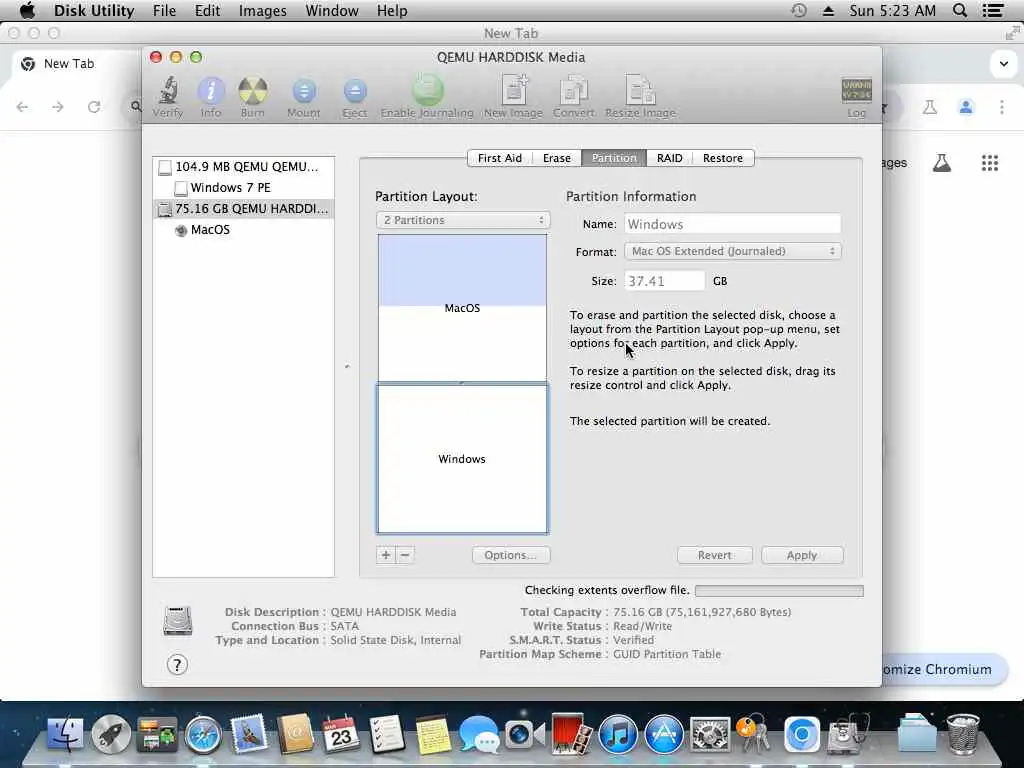
Task: Click the Time Machine menu bar icon
Action: point(798,10)
